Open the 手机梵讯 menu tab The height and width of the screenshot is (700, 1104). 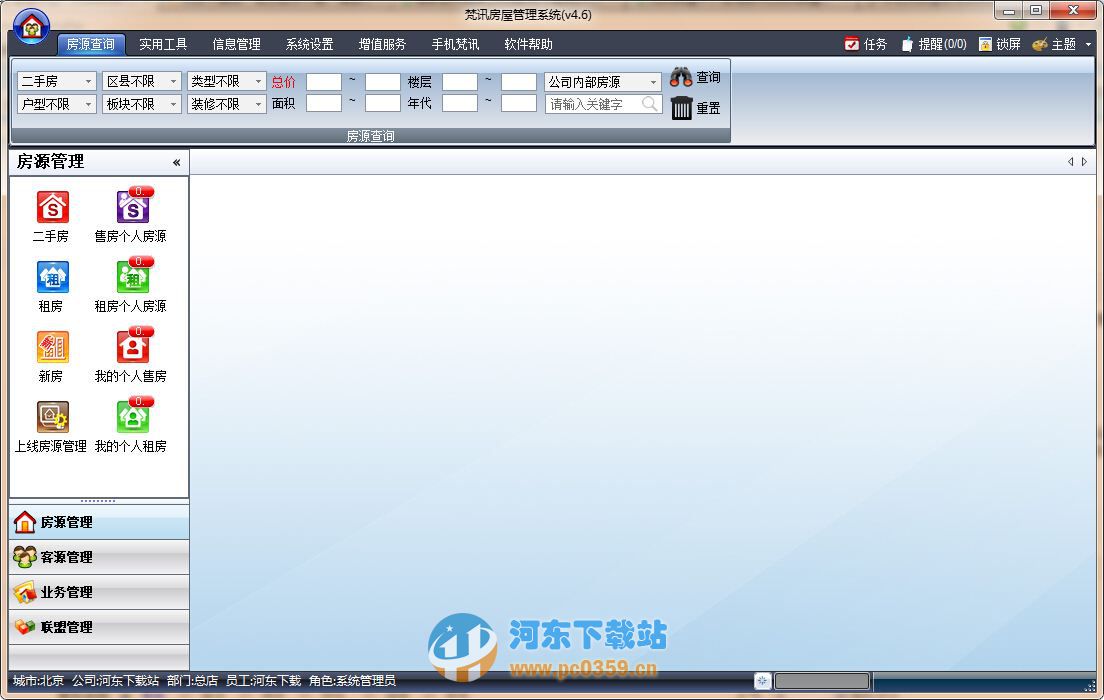(x=456, y=44)
